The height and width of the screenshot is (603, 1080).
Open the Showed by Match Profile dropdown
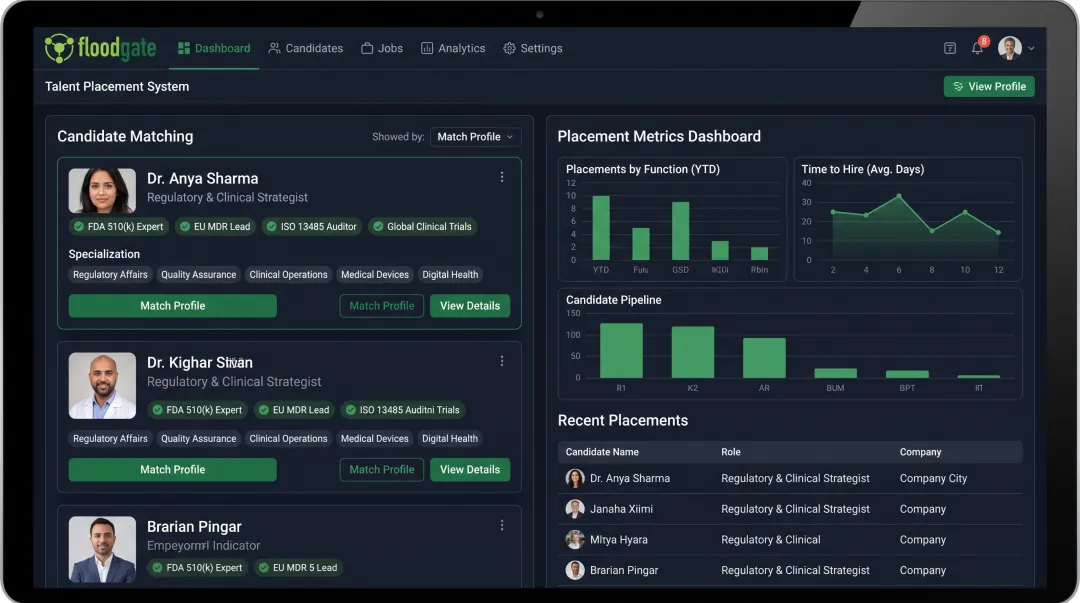(475, 136)
